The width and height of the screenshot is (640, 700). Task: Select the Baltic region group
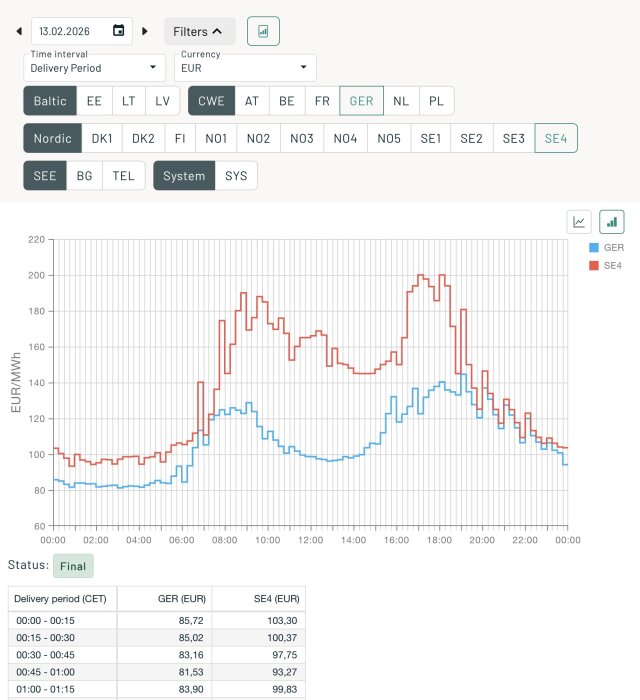coord(50,101)
